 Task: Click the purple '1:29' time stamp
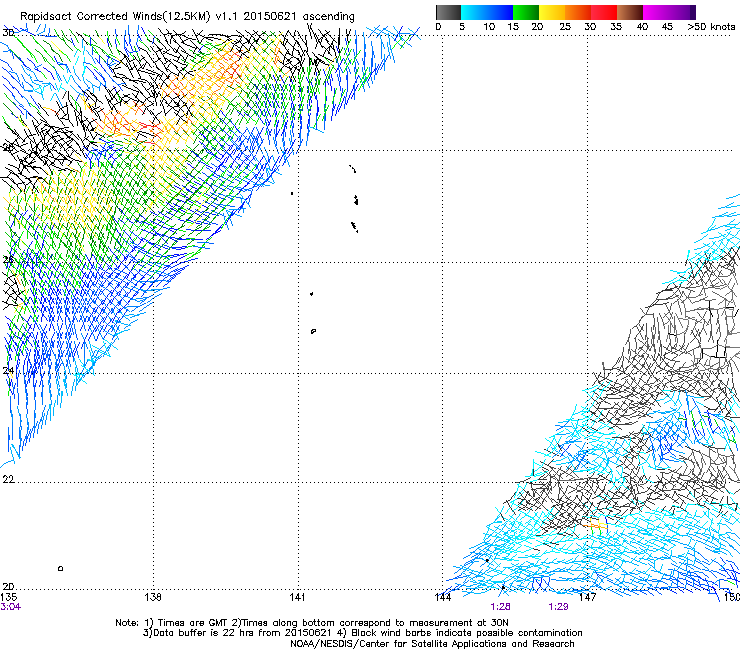[558, 607]
